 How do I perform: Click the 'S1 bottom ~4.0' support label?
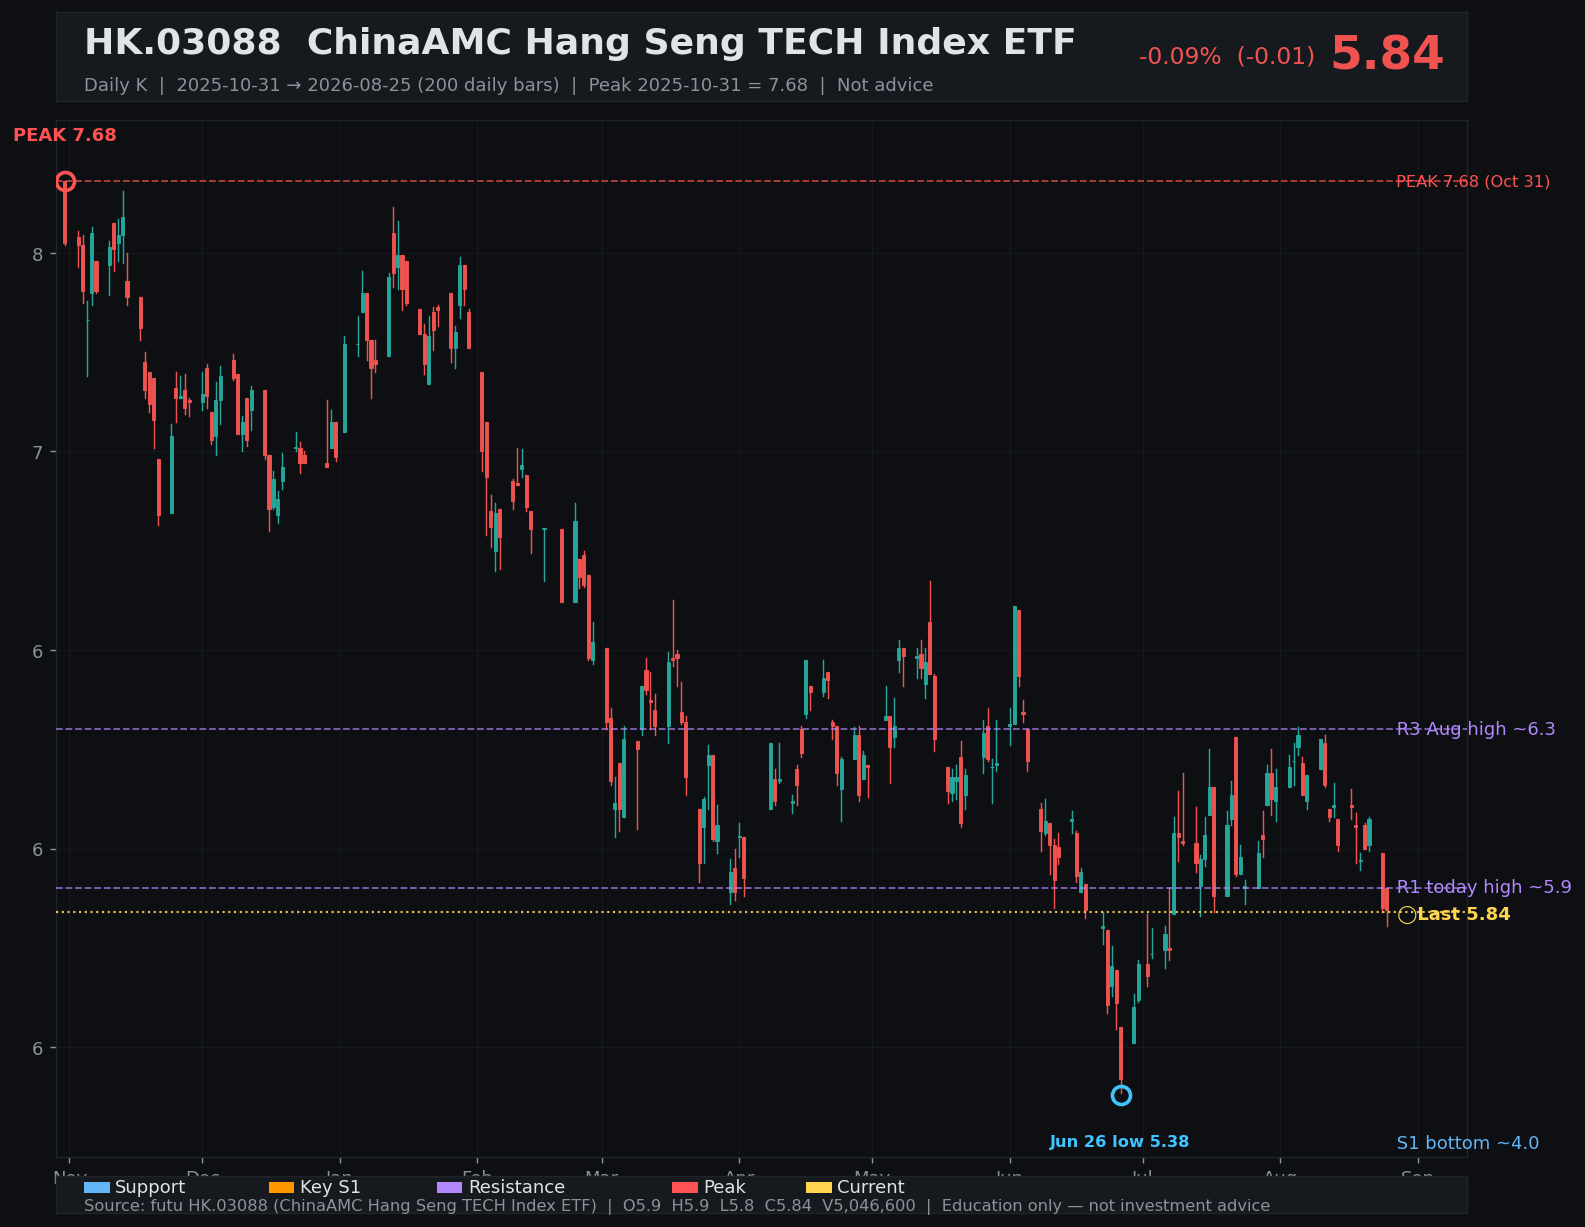click(x=1468, y=1143)
